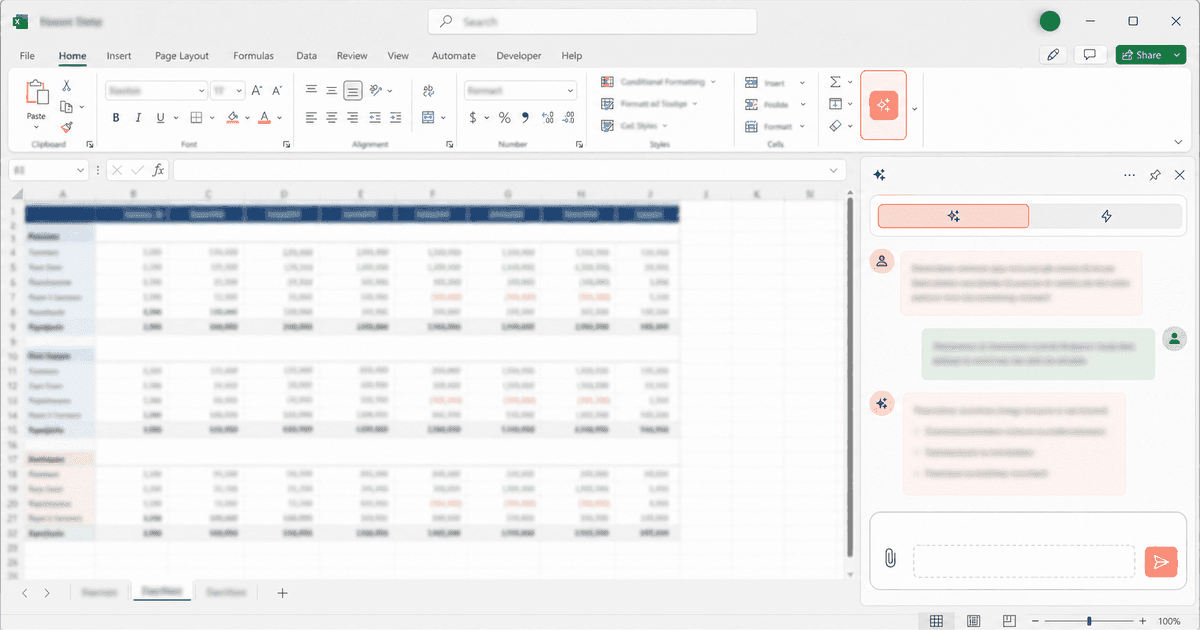Switch to Page Layout view in status bar

[973, 621]
